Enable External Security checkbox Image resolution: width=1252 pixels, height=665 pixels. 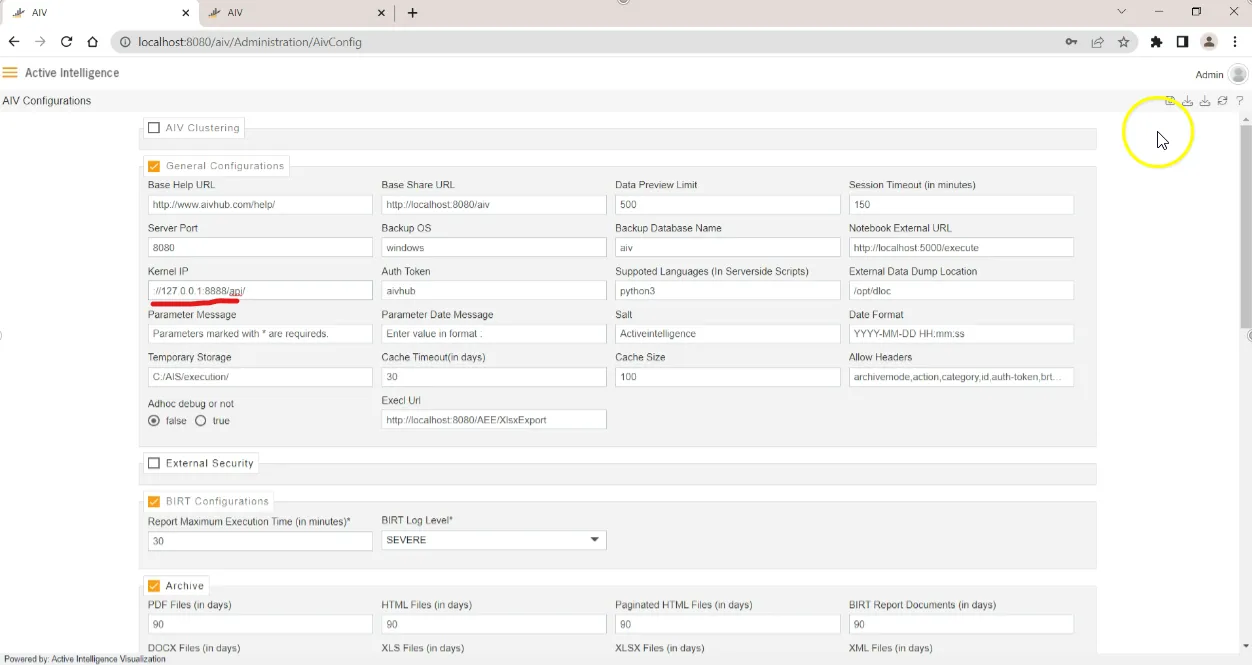click(x=154, y=463)
